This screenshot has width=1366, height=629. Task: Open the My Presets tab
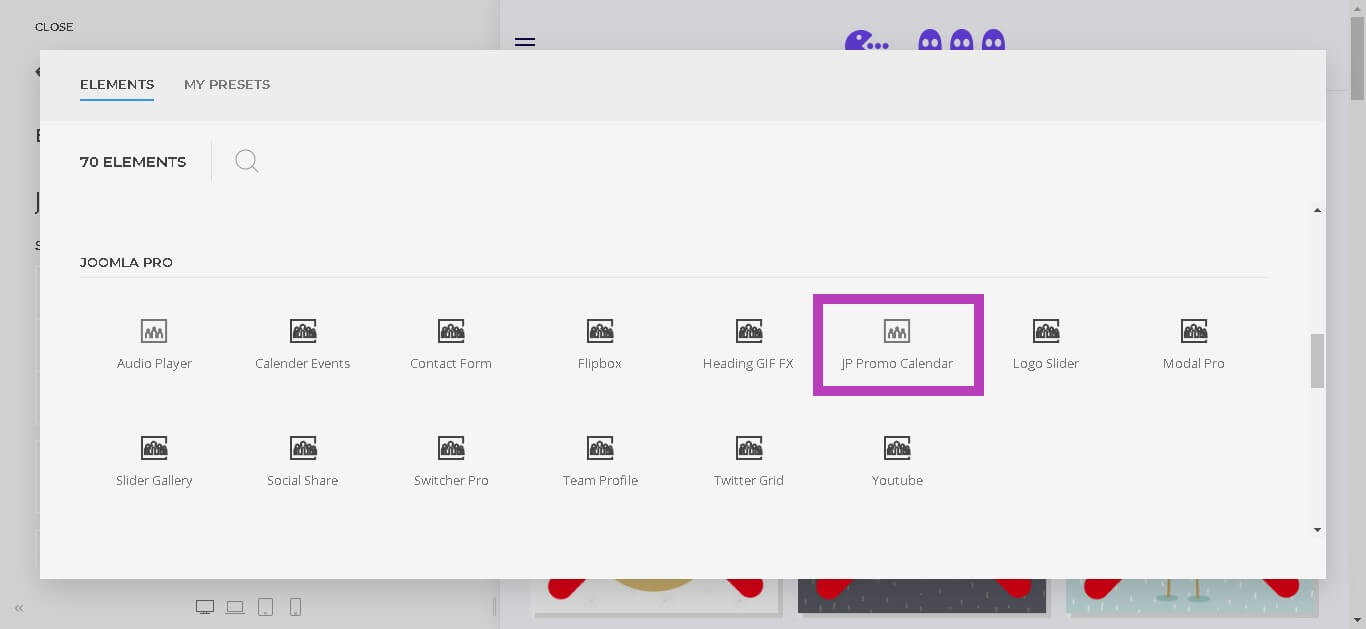pos(227,84)
